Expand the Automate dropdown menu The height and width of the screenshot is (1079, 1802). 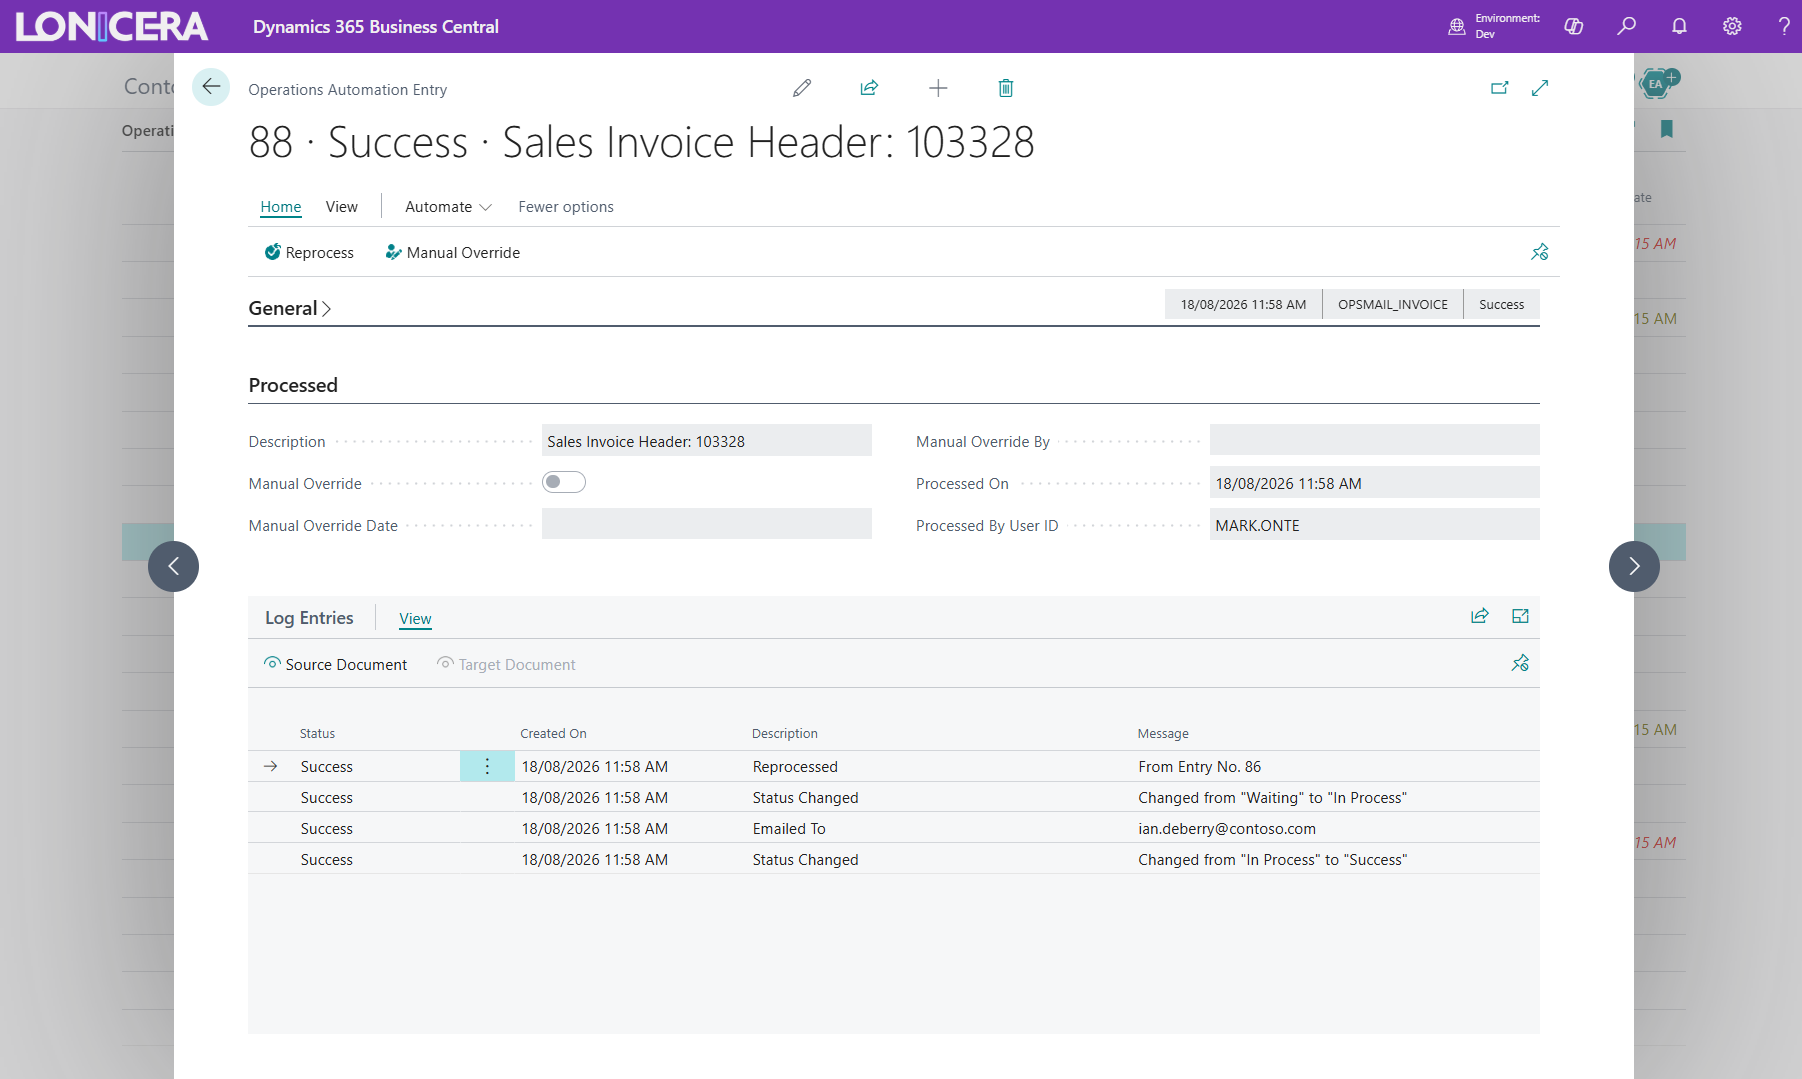(x=448, y=207)
